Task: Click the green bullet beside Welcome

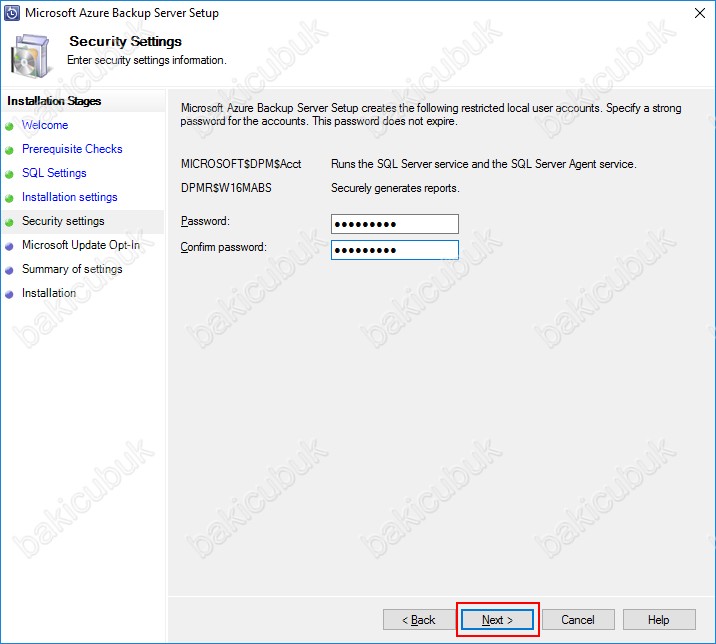Action: [x=9, y=127]
